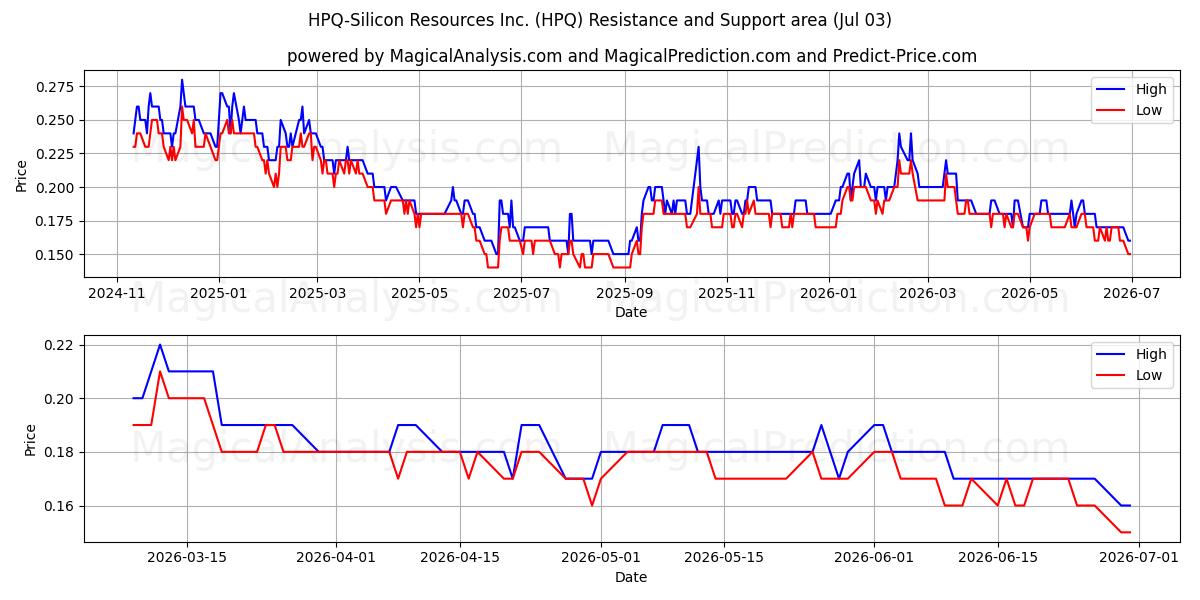
Task: Click bottom chart y-axis value 0.16
Action: (x=59, y=506)
